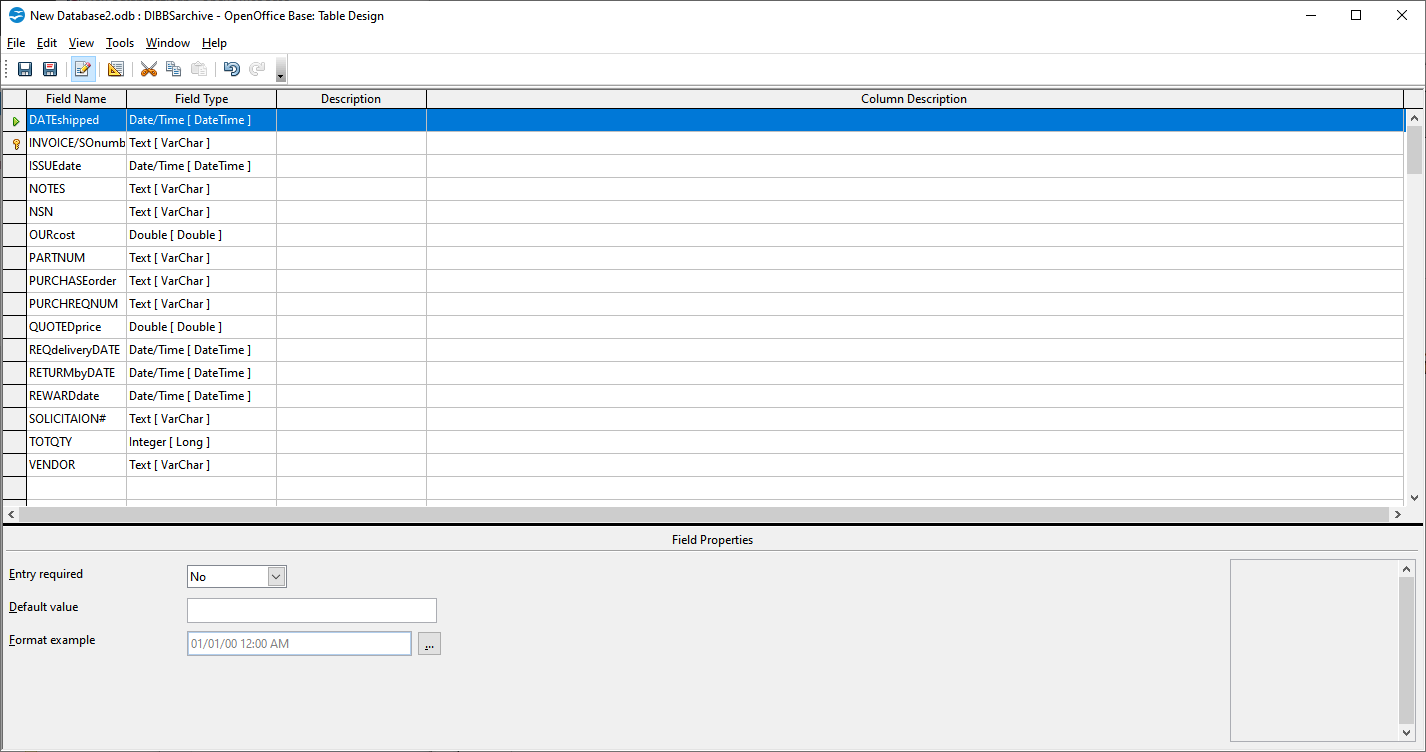Image resolution: width=1426 pixels, height=752 pixels.
Task: Select the RETURNbyDATE field name cell
Action: pos(76,373)
